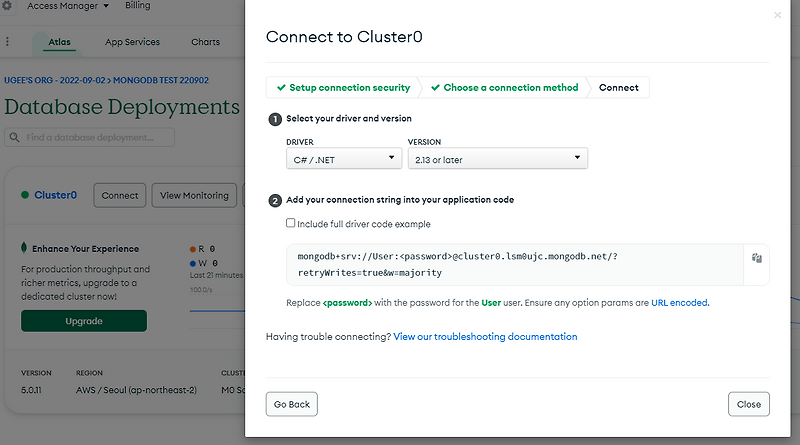The width and height of the screenshot is (800, 445).
Task: Open the vertical dots project menu
Action: [8, 42]
